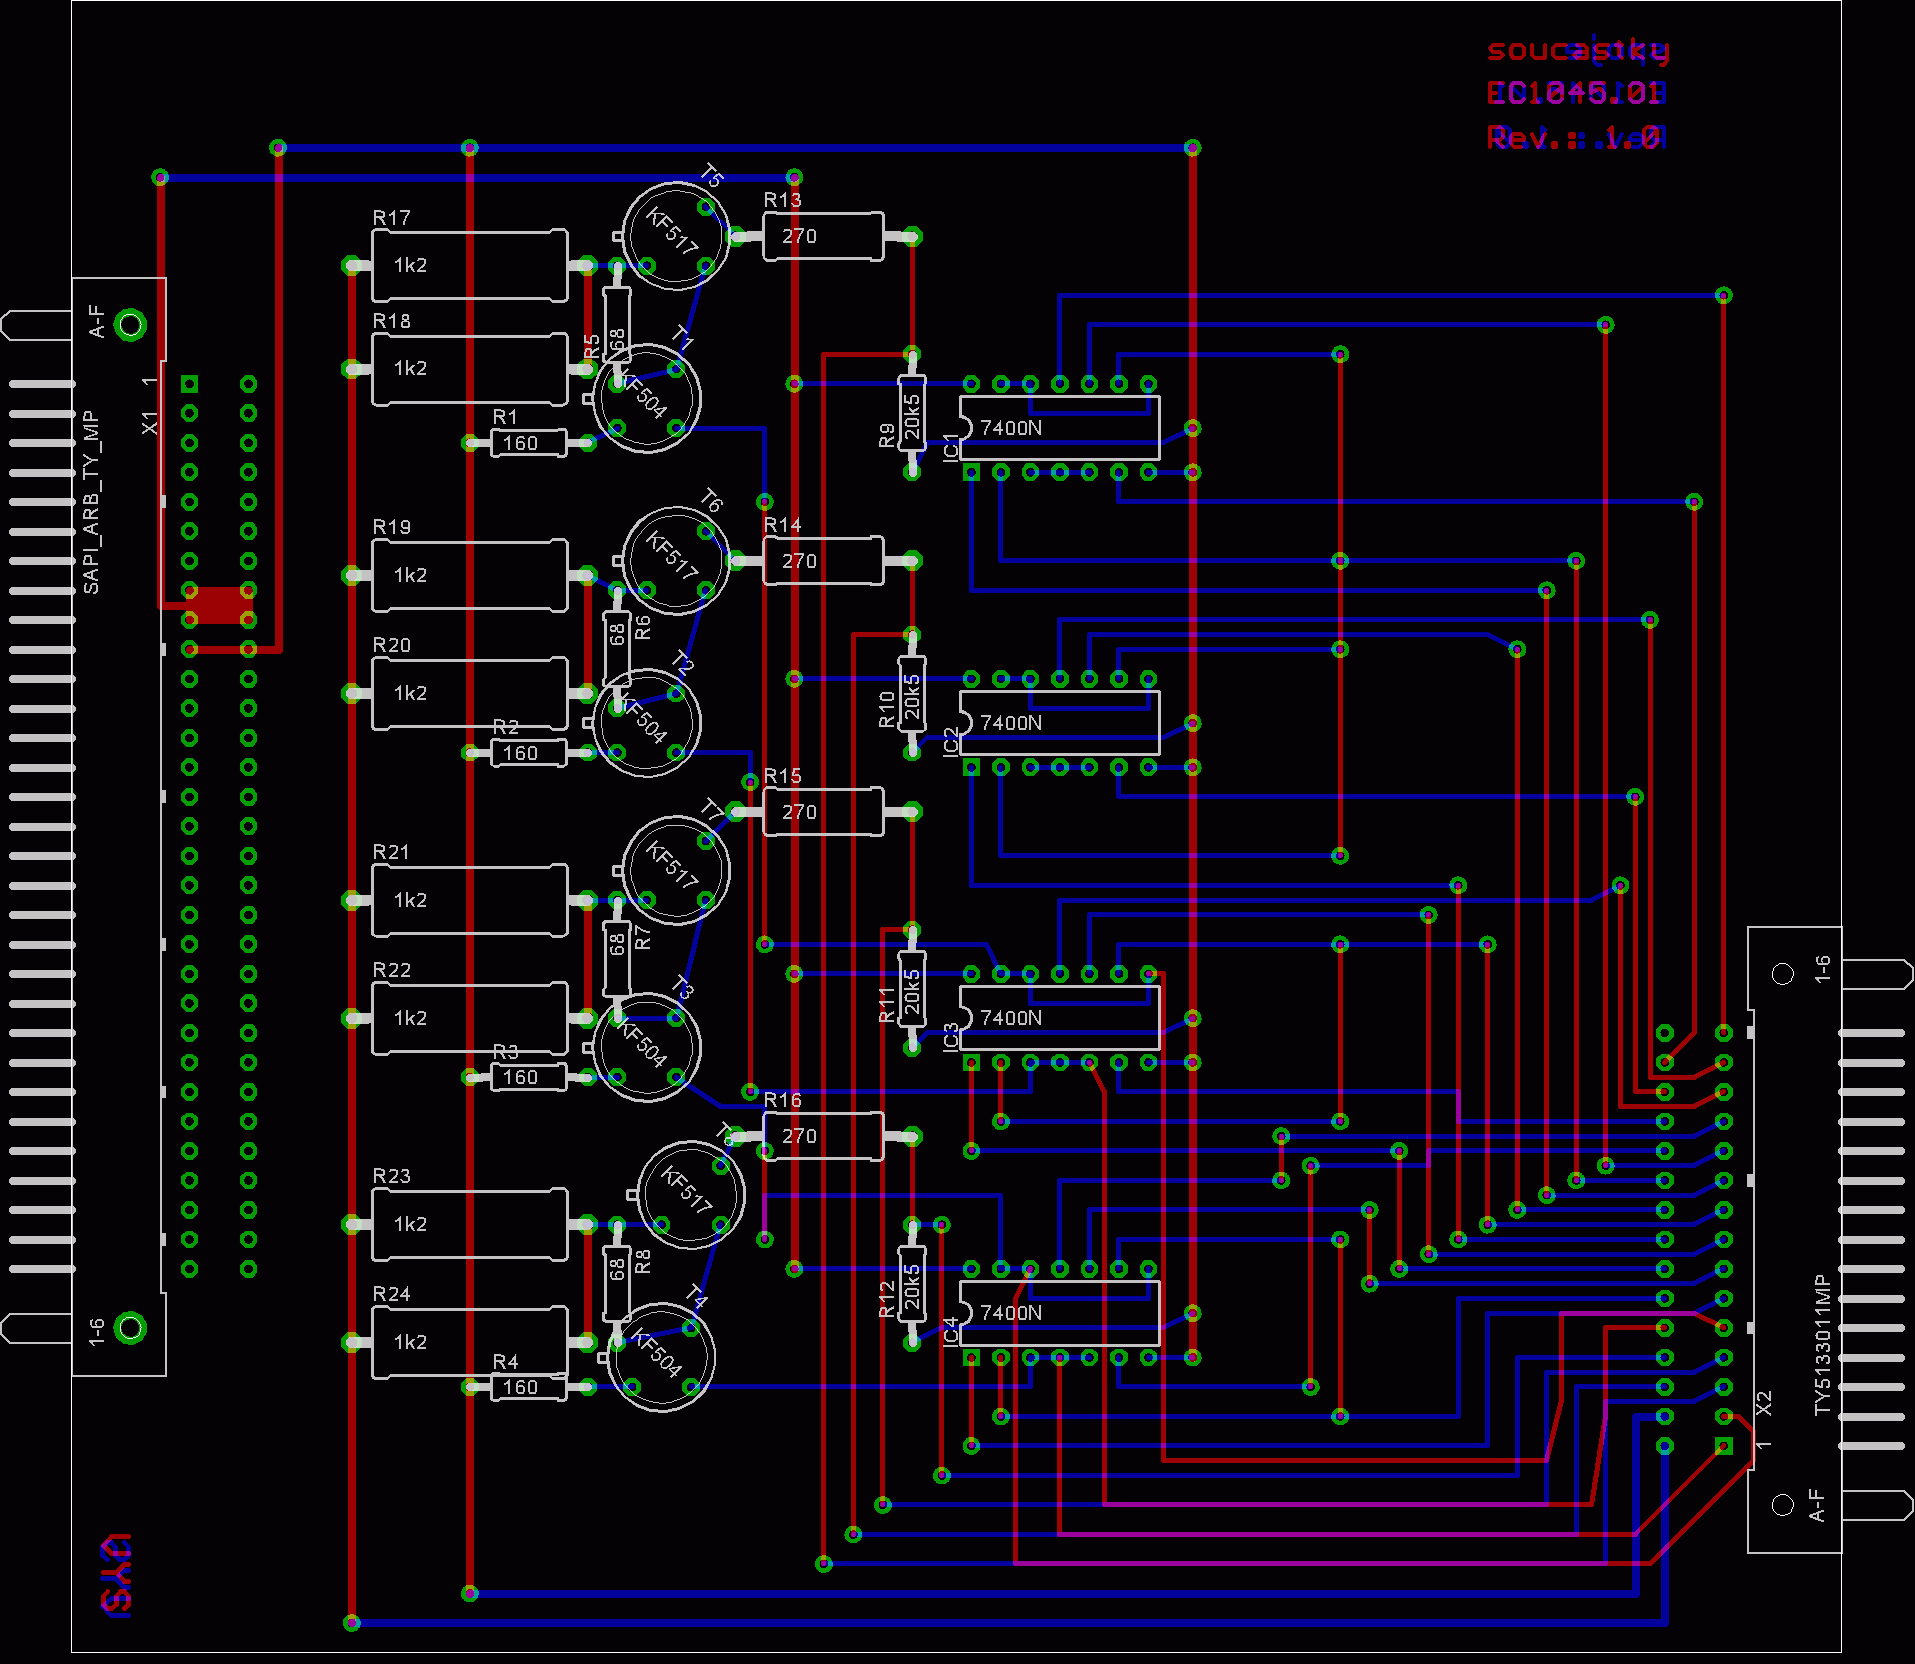Select the TY5133011MP connector label

pos(1822,1345)
